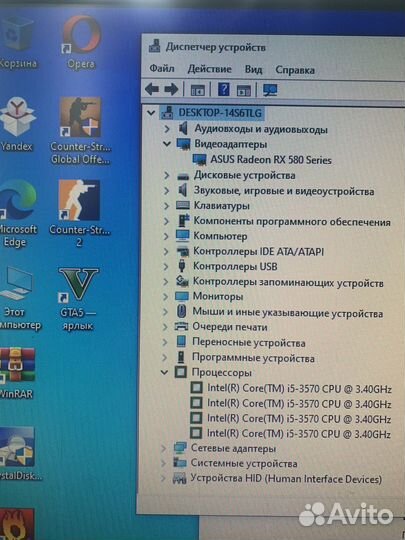Click the Back arrow in Device Manager toolbar
The image size is (405, 540).
coord(152,90)
